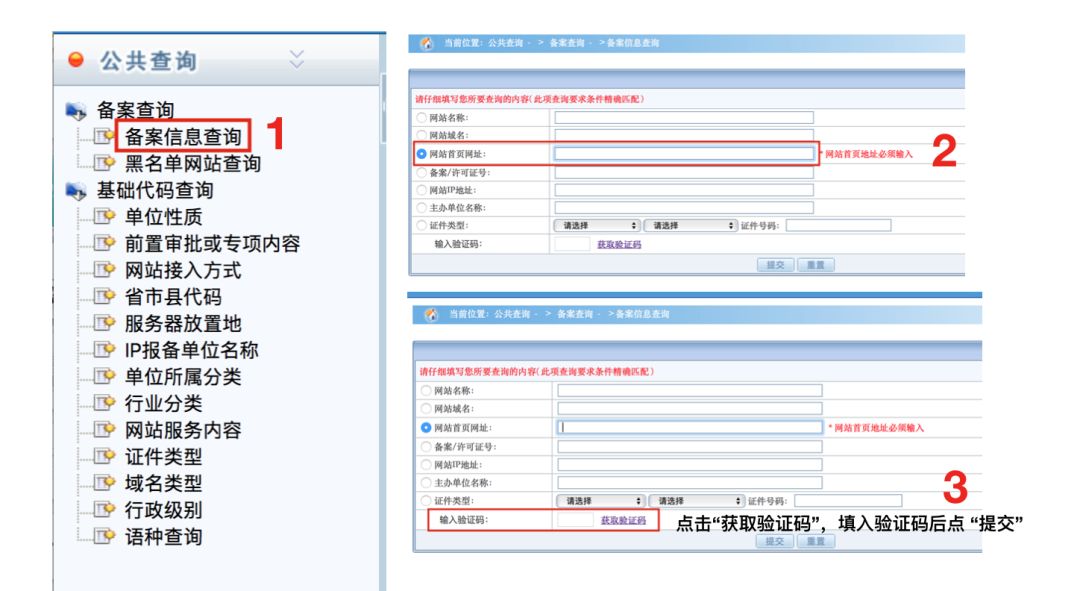This screenshot has width=1080, height=591.
Task: Select 主办单位名称 radio in the lower form
Action: tap(426, 483)
